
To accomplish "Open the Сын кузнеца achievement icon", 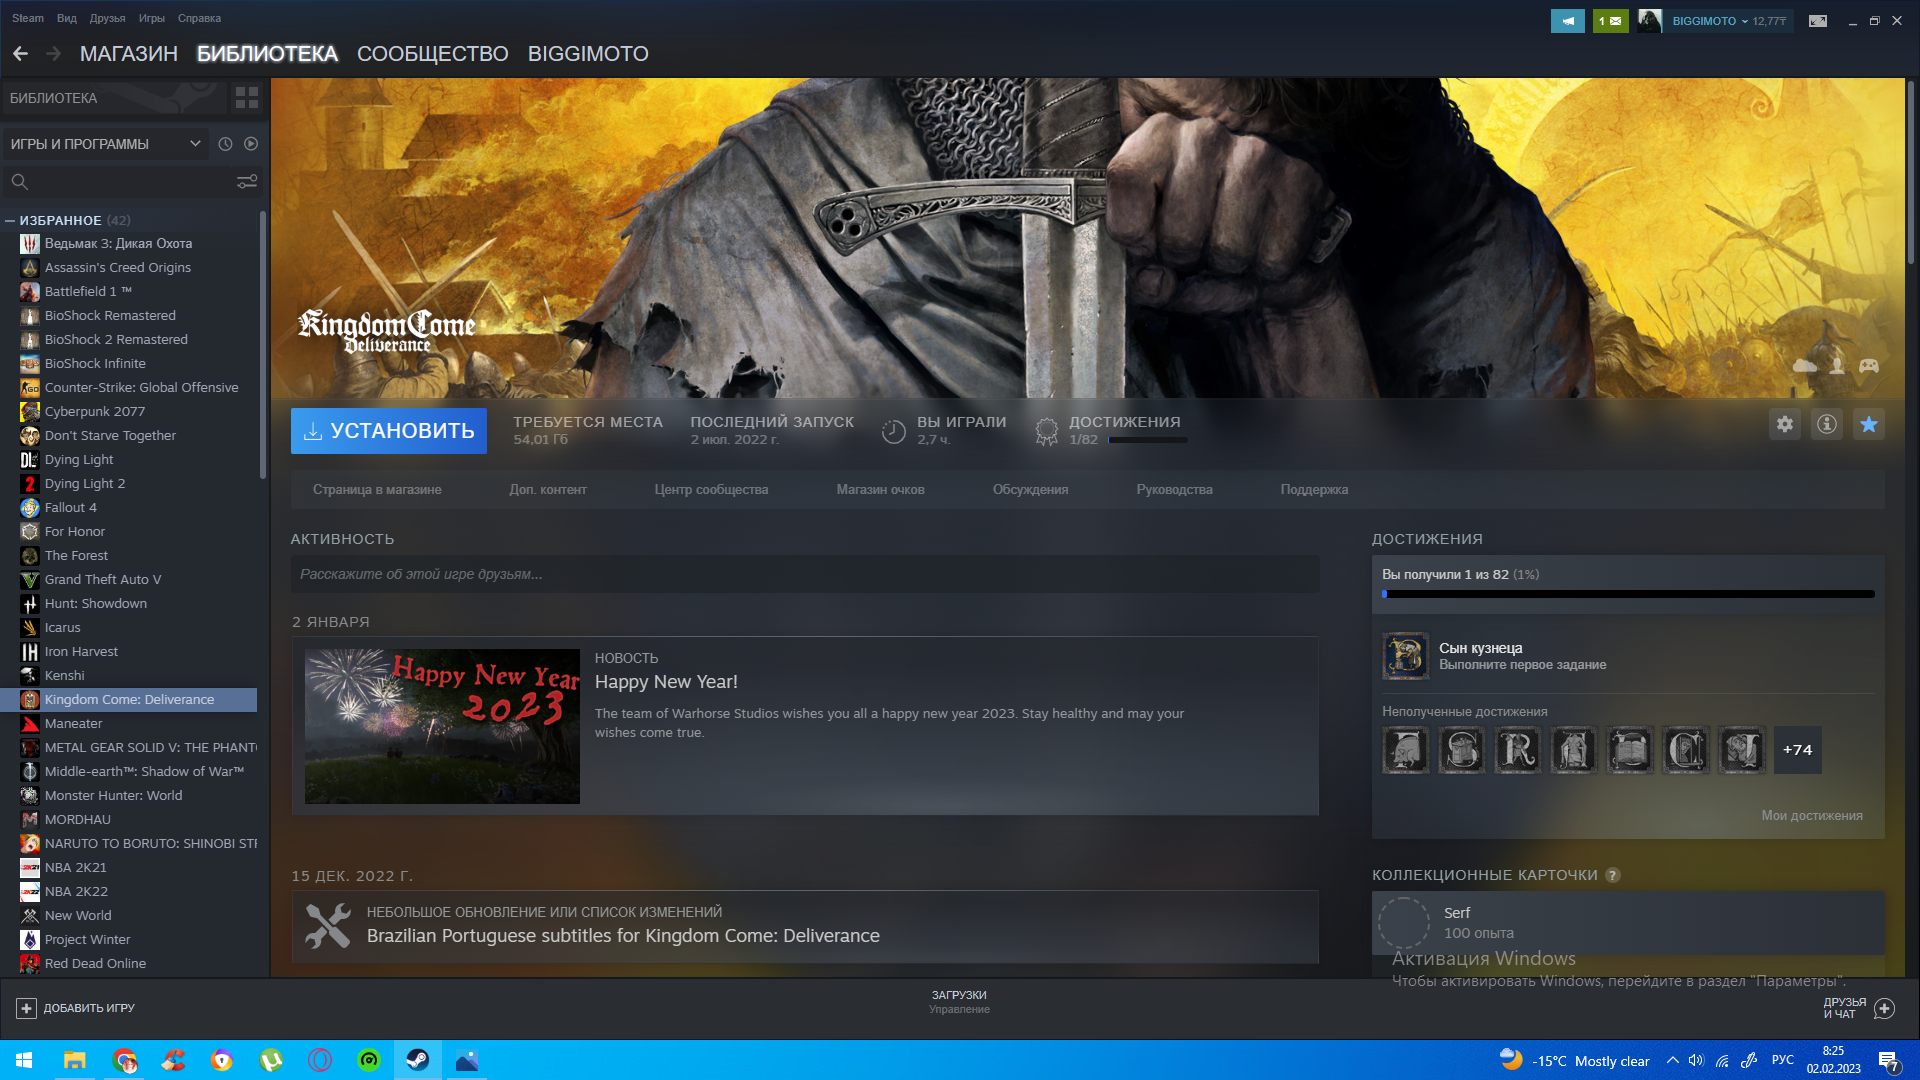I will point(1406,656).
